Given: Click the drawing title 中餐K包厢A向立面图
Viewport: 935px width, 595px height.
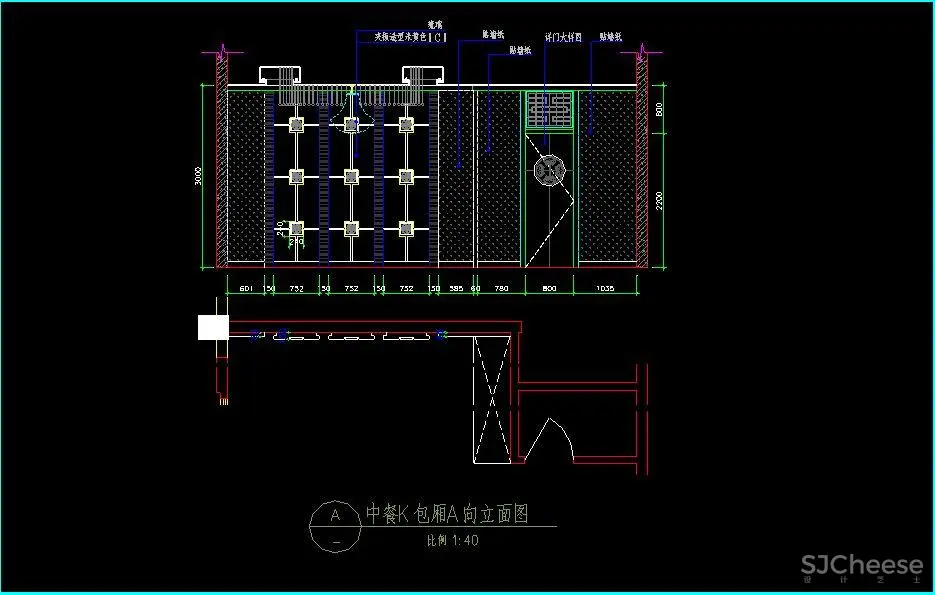Looking at the screenshot, I should coord(446,514).
